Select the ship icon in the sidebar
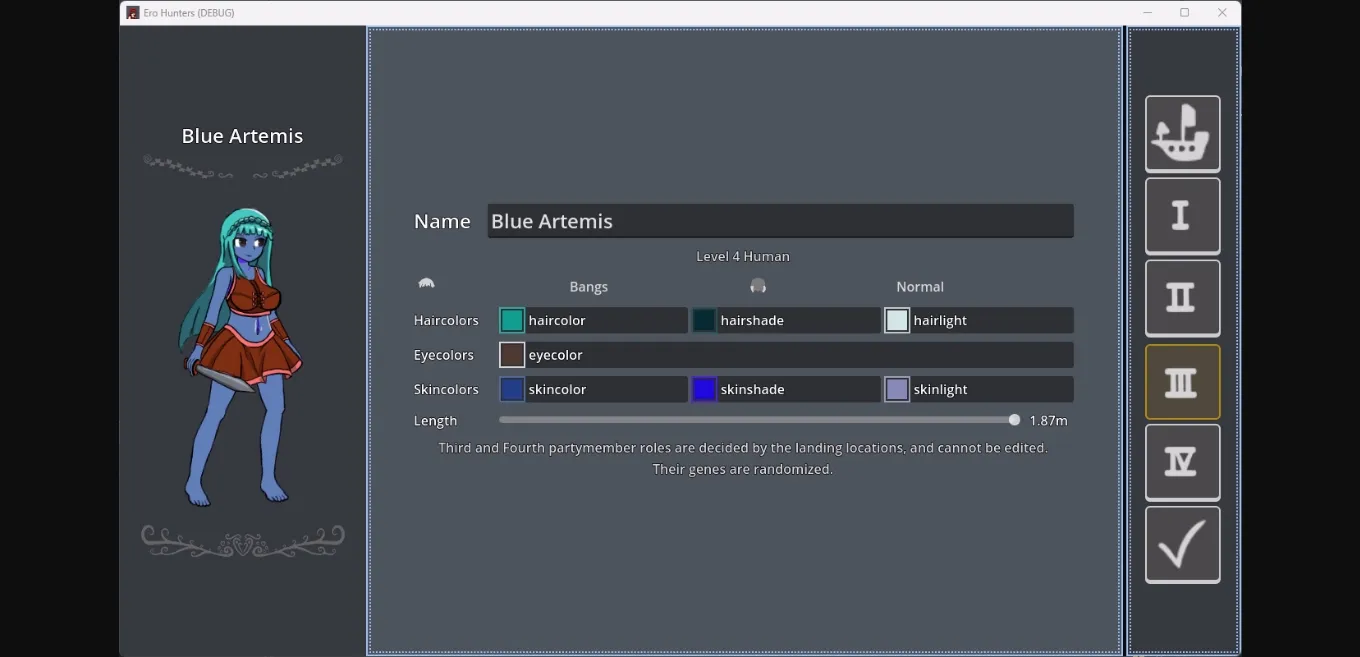 coord(1183,133)
